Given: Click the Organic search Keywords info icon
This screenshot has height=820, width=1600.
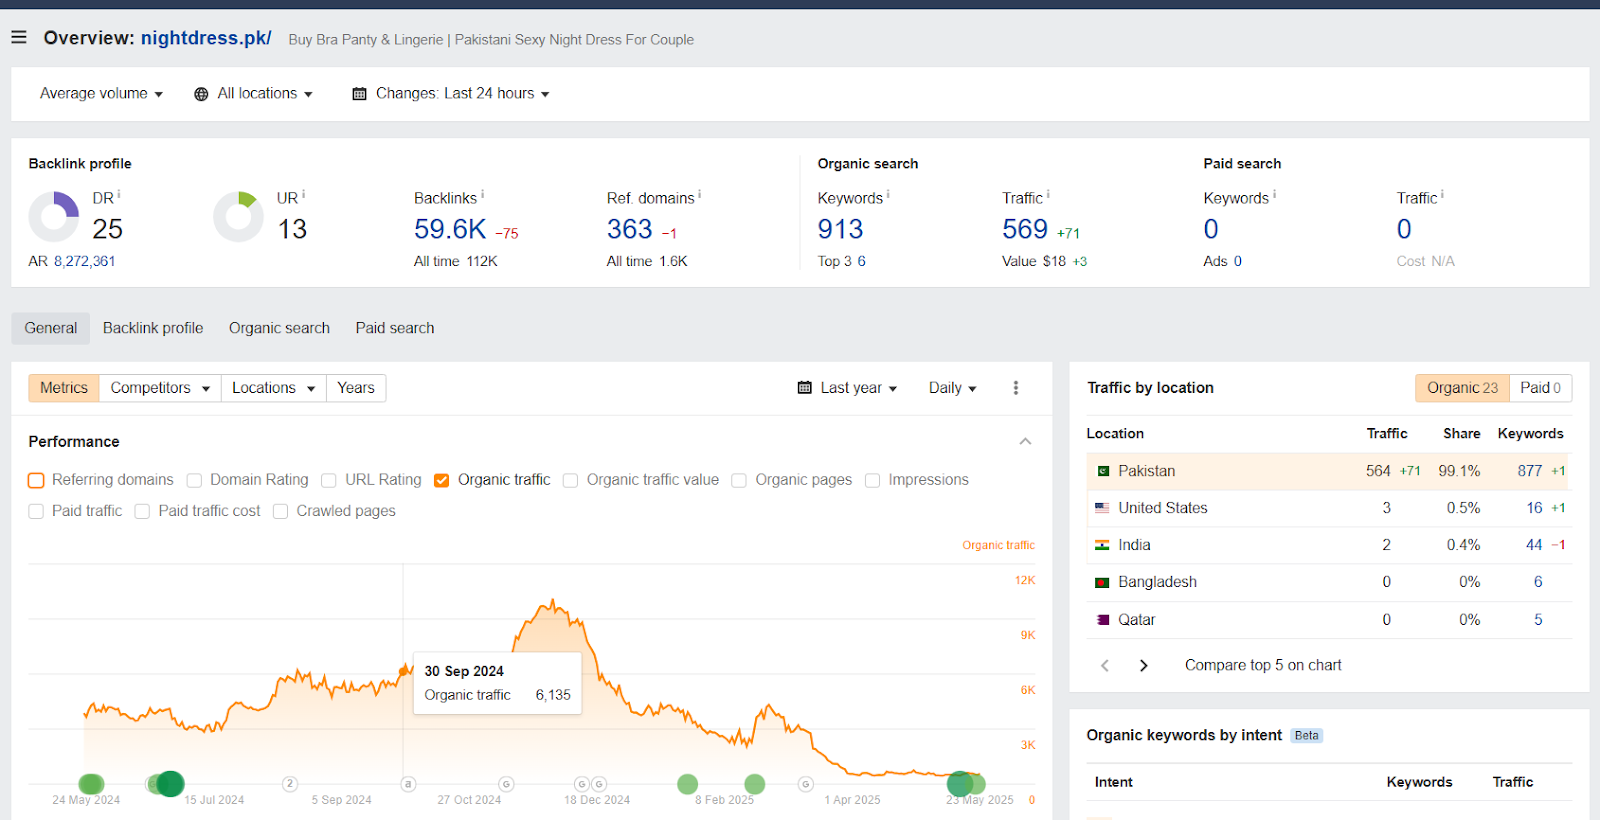Looking at the screenshot, I should 888,195.
